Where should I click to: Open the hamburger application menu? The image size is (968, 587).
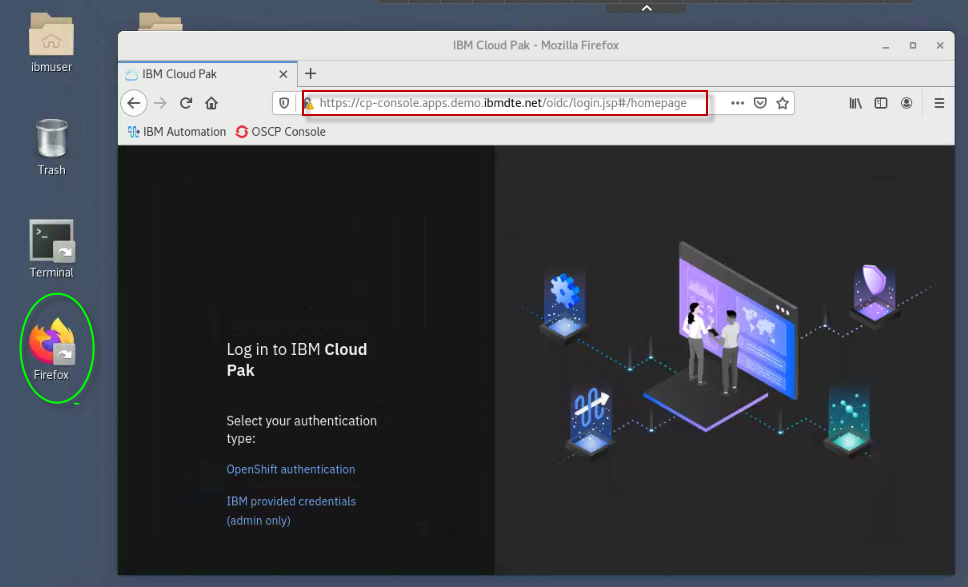[938, 103]
